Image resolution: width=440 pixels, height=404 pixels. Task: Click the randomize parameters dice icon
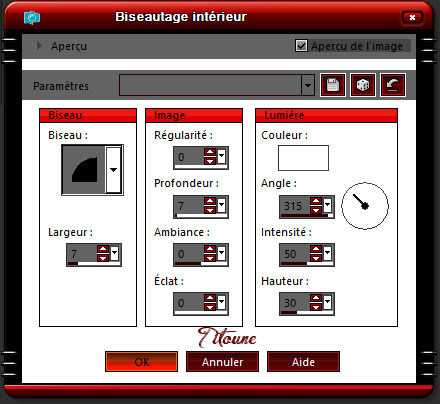point(363,85)
